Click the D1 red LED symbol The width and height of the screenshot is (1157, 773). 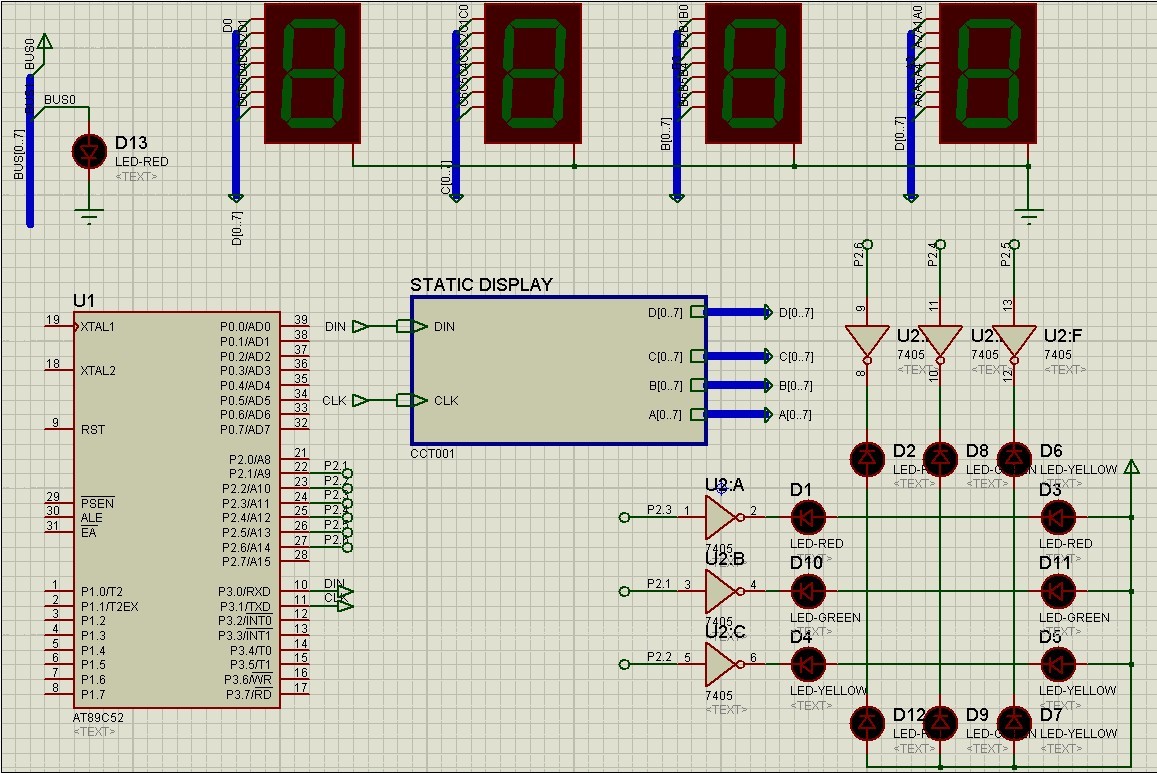[x=808, y=517]
